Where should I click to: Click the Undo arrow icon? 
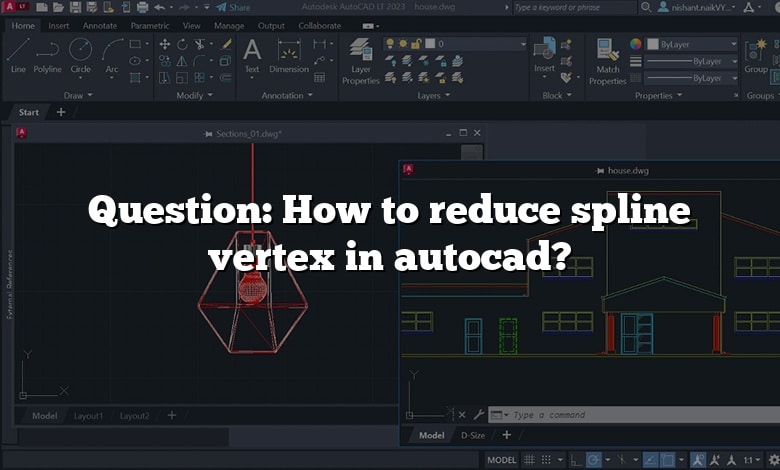point(159,7)
